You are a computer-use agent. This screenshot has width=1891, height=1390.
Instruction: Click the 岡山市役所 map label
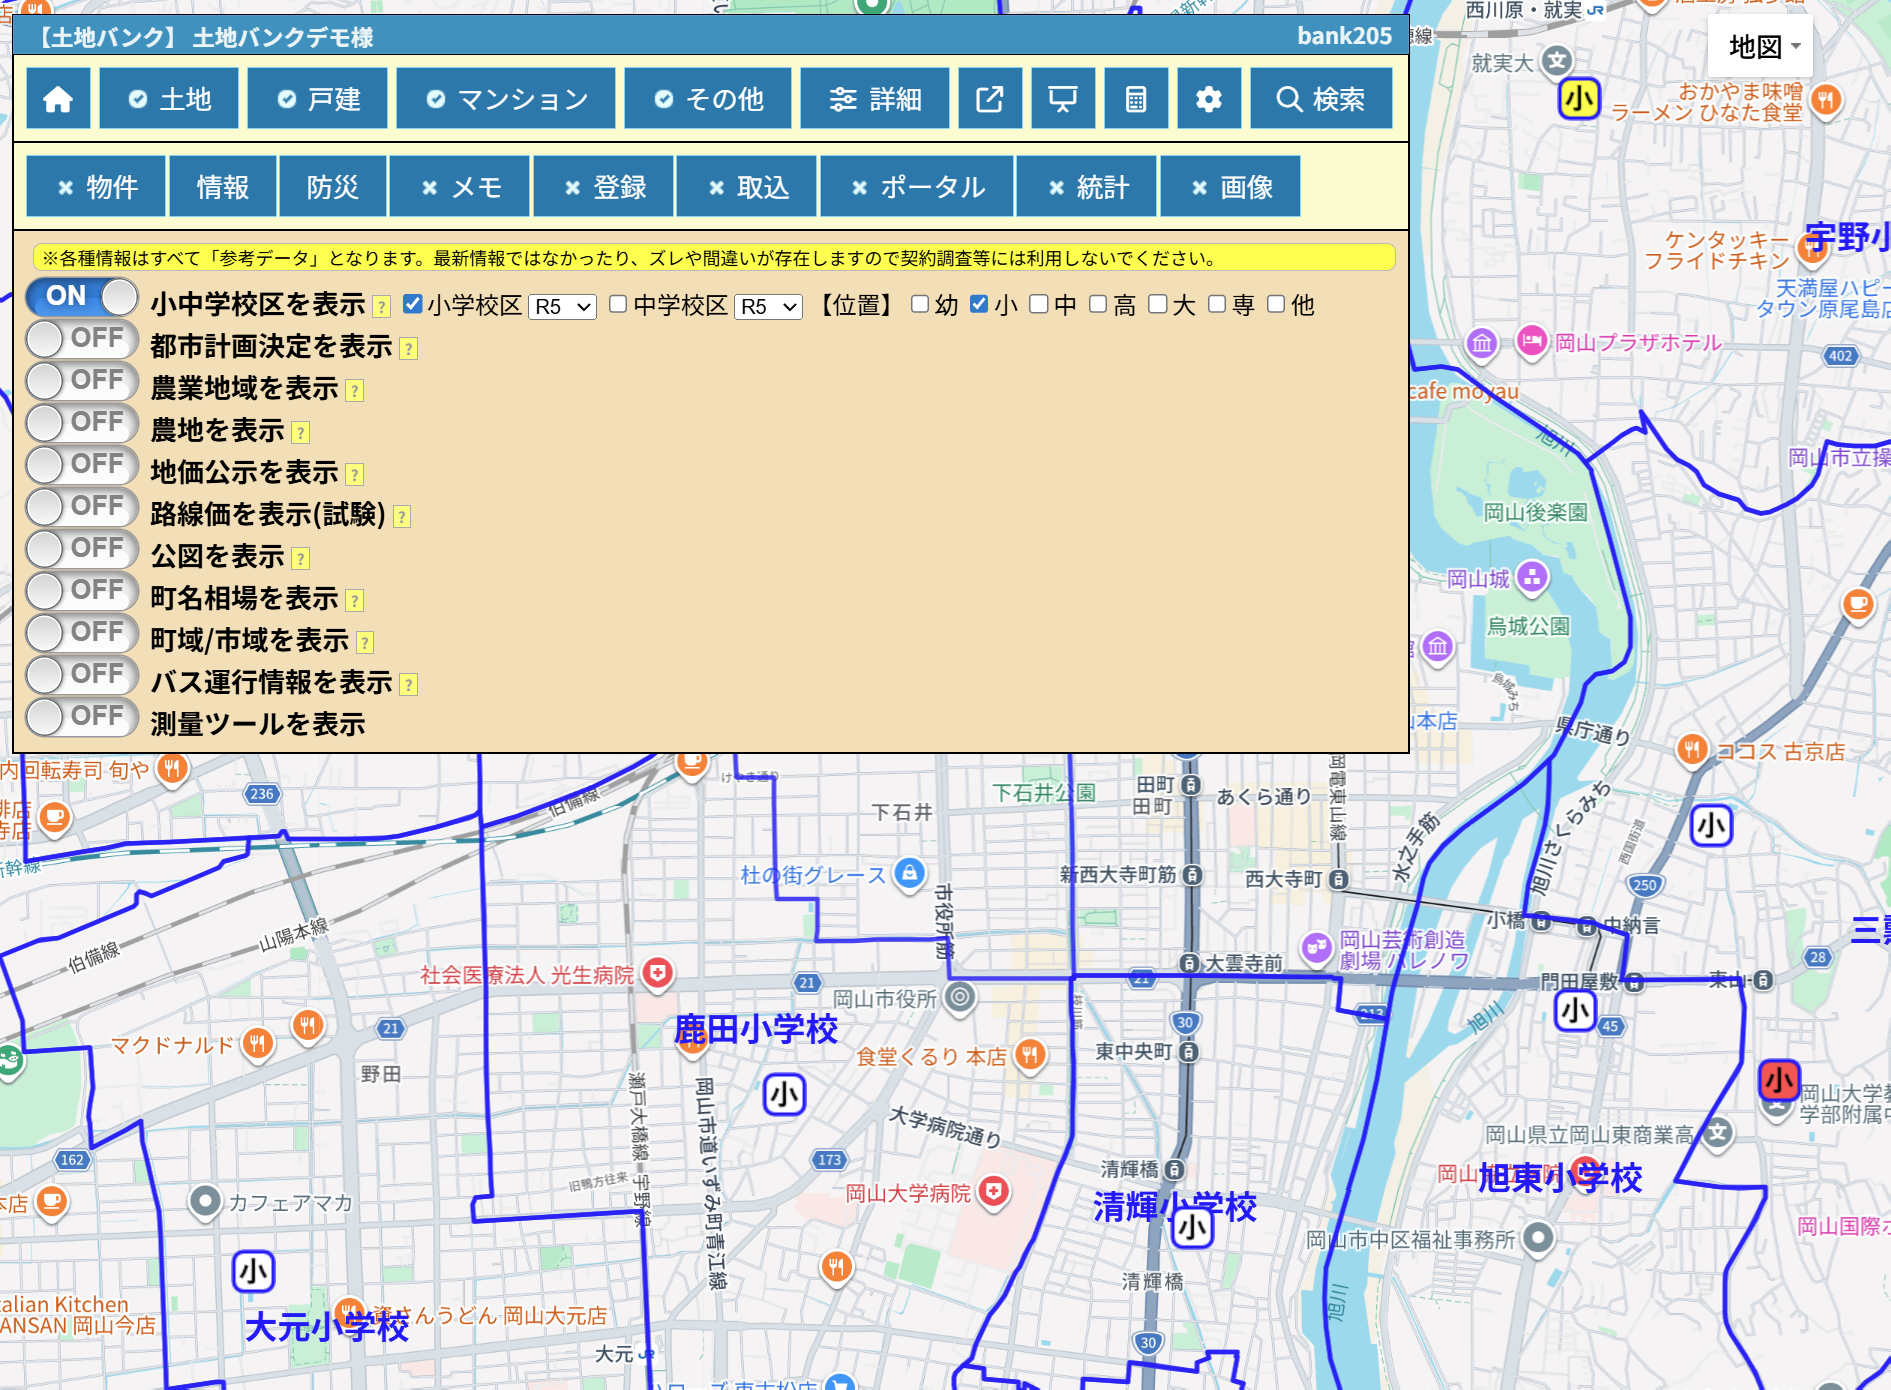tap(884, 998)
